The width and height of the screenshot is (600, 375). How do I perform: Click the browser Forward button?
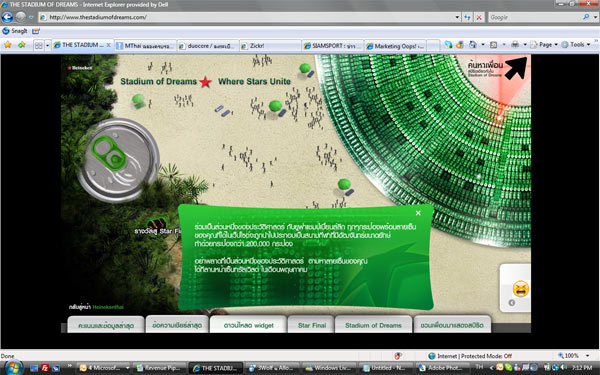[21, 17]
